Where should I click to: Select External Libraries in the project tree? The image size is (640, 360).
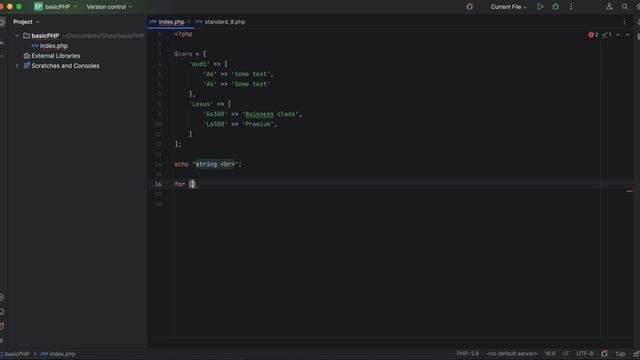pos(56,56)
